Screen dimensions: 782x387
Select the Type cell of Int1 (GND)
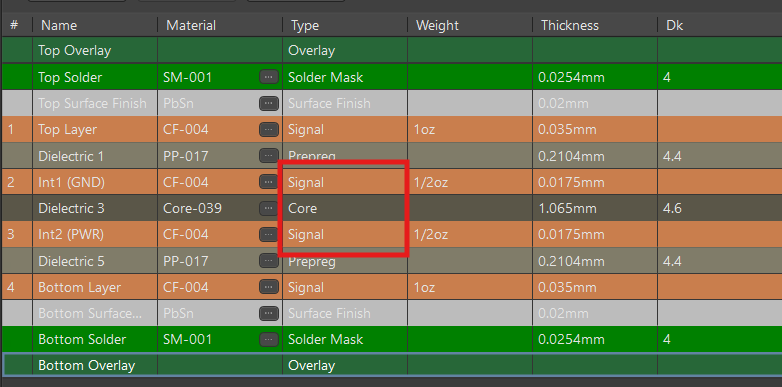tap(345, 182)
